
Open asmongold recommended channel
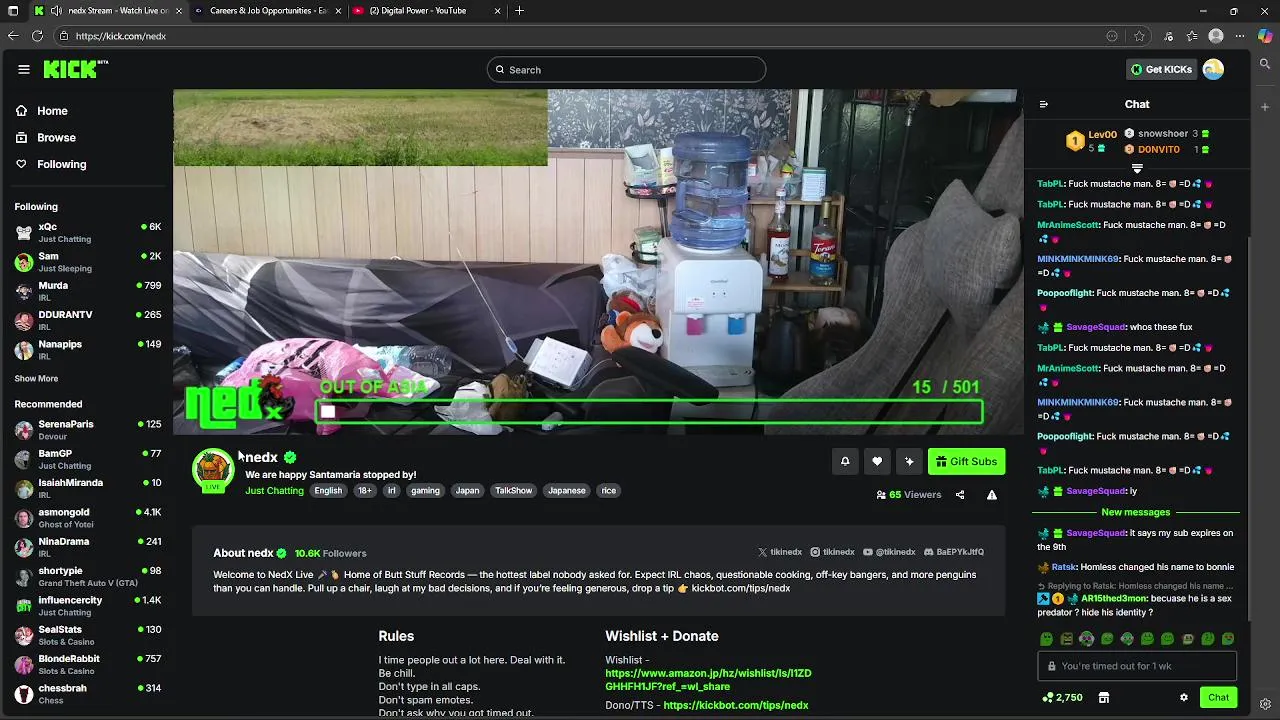pos(88,518)
